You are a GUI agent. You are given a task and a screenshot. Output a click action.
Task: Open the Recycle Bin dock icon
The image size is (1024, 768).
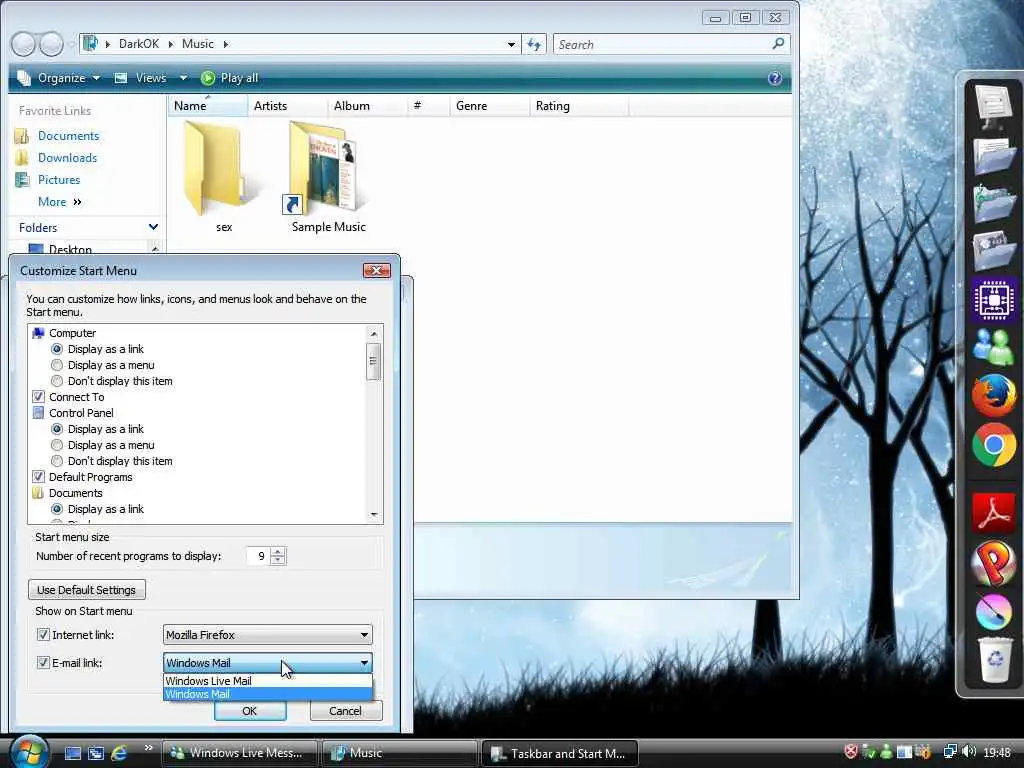995,660
